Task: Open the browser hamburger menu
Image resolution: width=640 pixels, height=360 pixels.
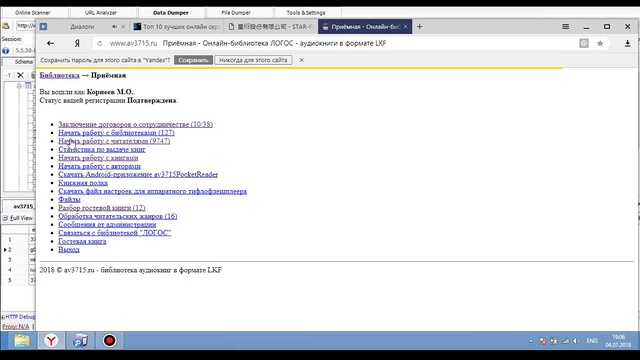Action: click(565, 27)
